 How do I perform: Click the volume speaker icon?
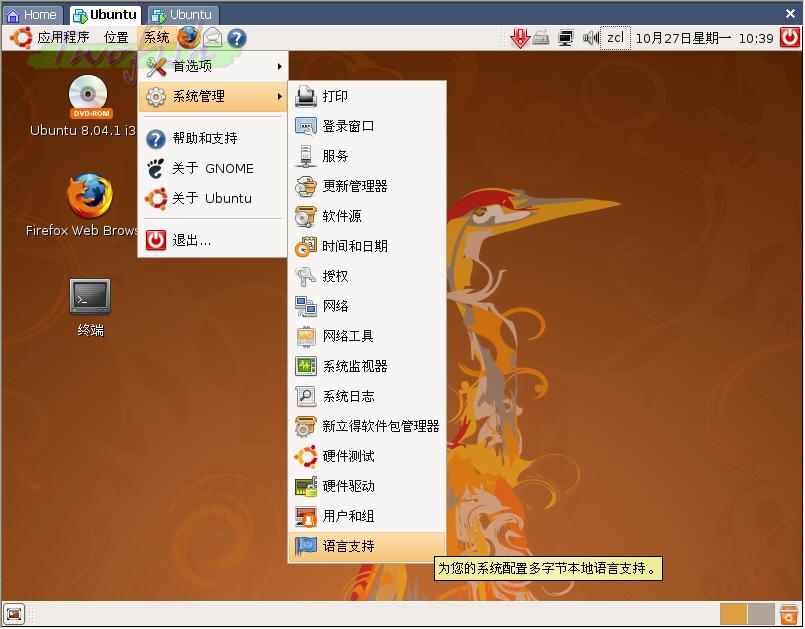590,38
